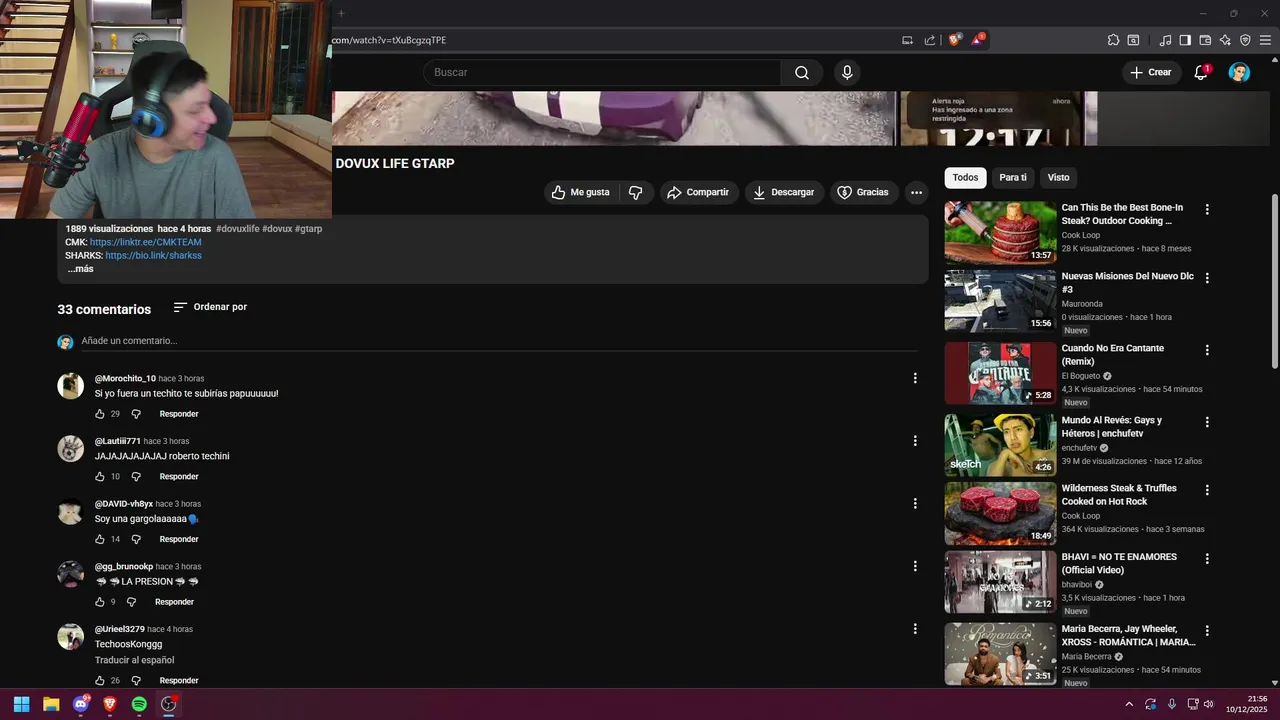Screen dimensions: 1280x720
Task: Open the browser hamburger menu
Action: point(1265,40)
